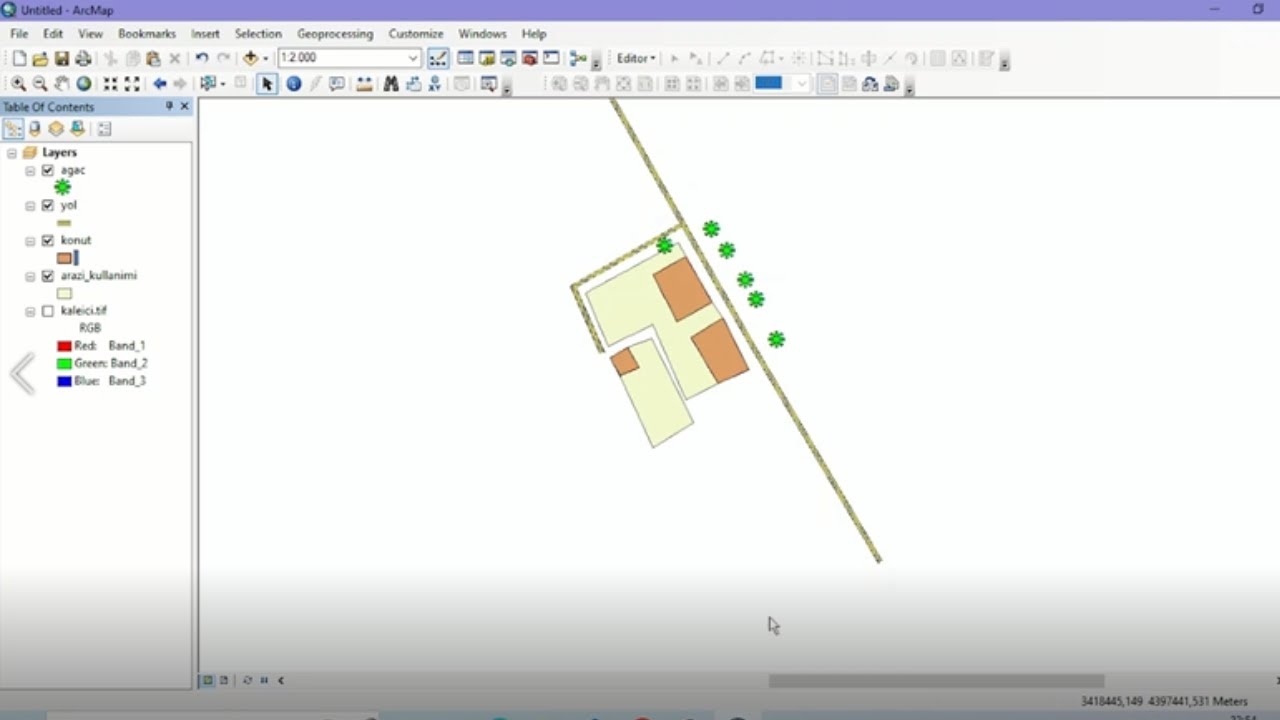Select the Zoom Out tool
This screenshot has width=1280, height=720.
pyautogui.click(x=40, y=84)
